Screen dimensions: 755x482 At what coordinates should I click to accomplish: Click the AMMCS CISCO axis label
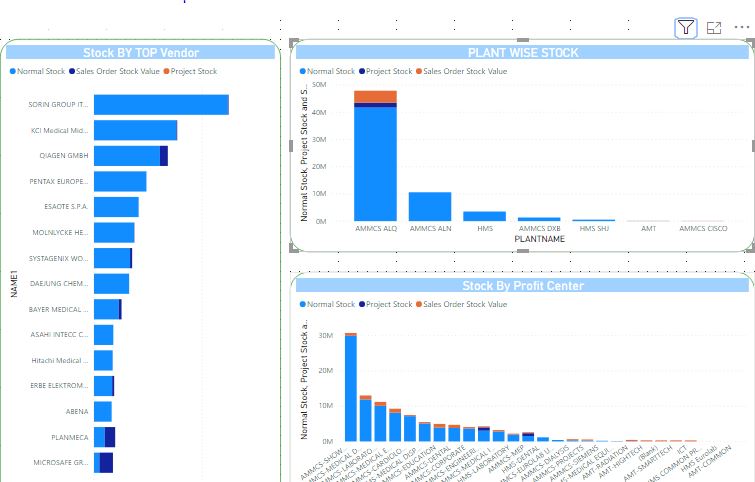coord(703,229)
